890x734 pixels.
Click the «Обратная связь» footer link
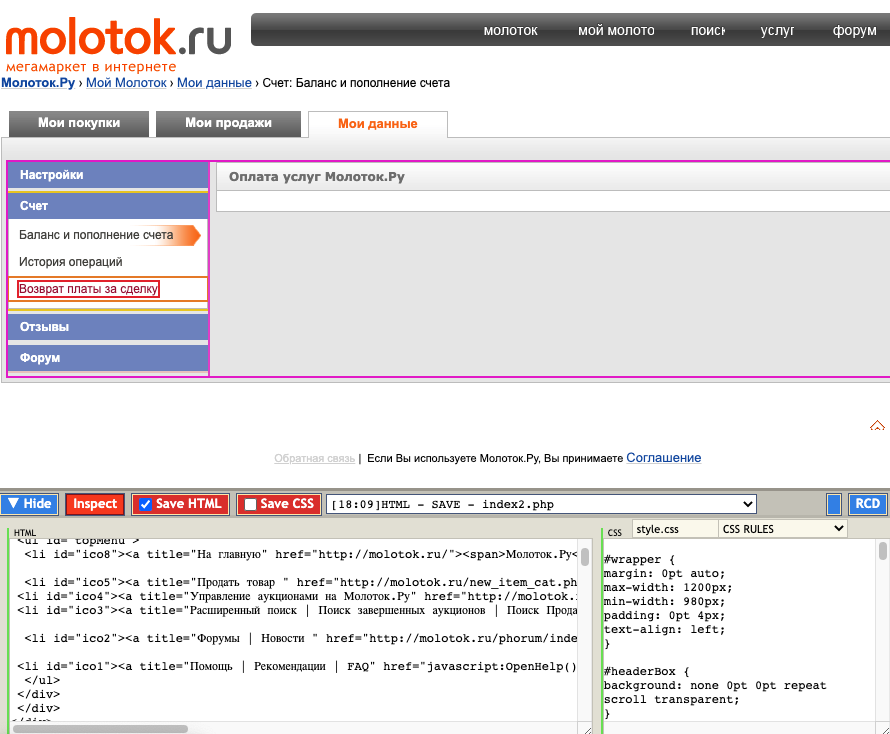tap(314, 459)
